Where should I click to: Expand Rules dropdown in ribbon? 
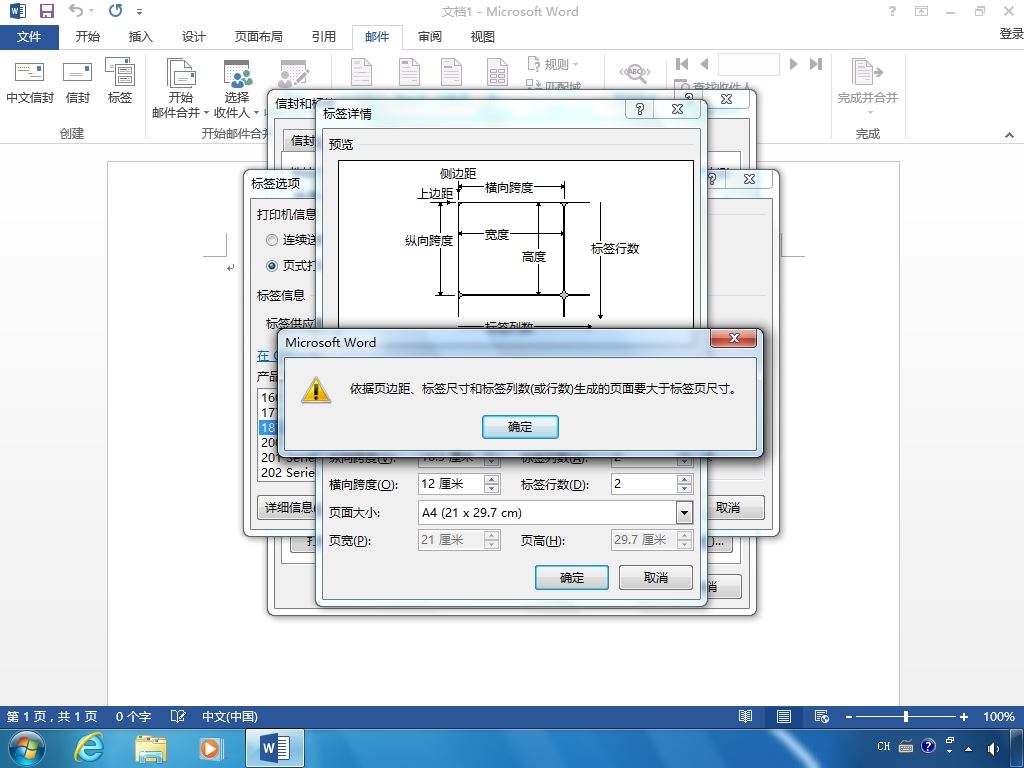coord(575,64)
